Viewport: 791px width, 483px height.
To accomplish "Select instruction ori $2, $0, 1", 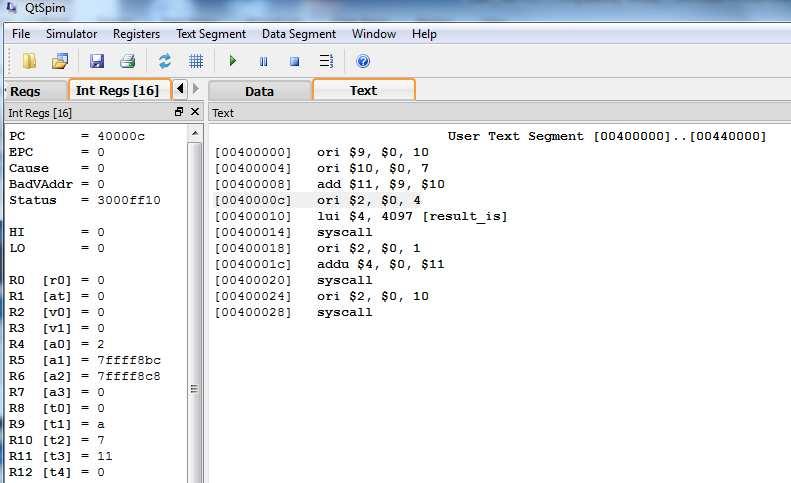I will 369,248.
